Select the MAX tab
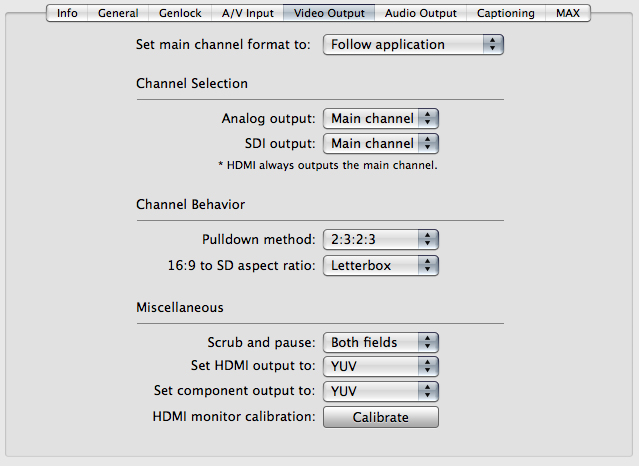This screenshot has width=639, height=466. 567,13
